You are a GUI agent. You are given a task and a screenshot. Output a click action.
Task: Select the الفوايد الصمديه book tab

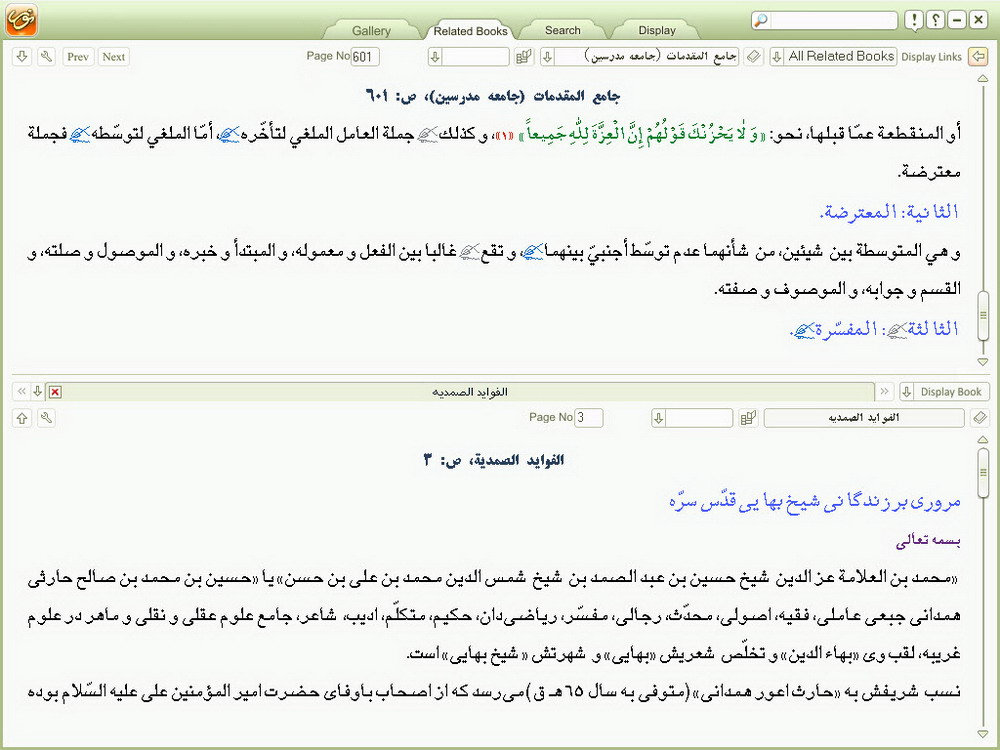click(469, 392)
